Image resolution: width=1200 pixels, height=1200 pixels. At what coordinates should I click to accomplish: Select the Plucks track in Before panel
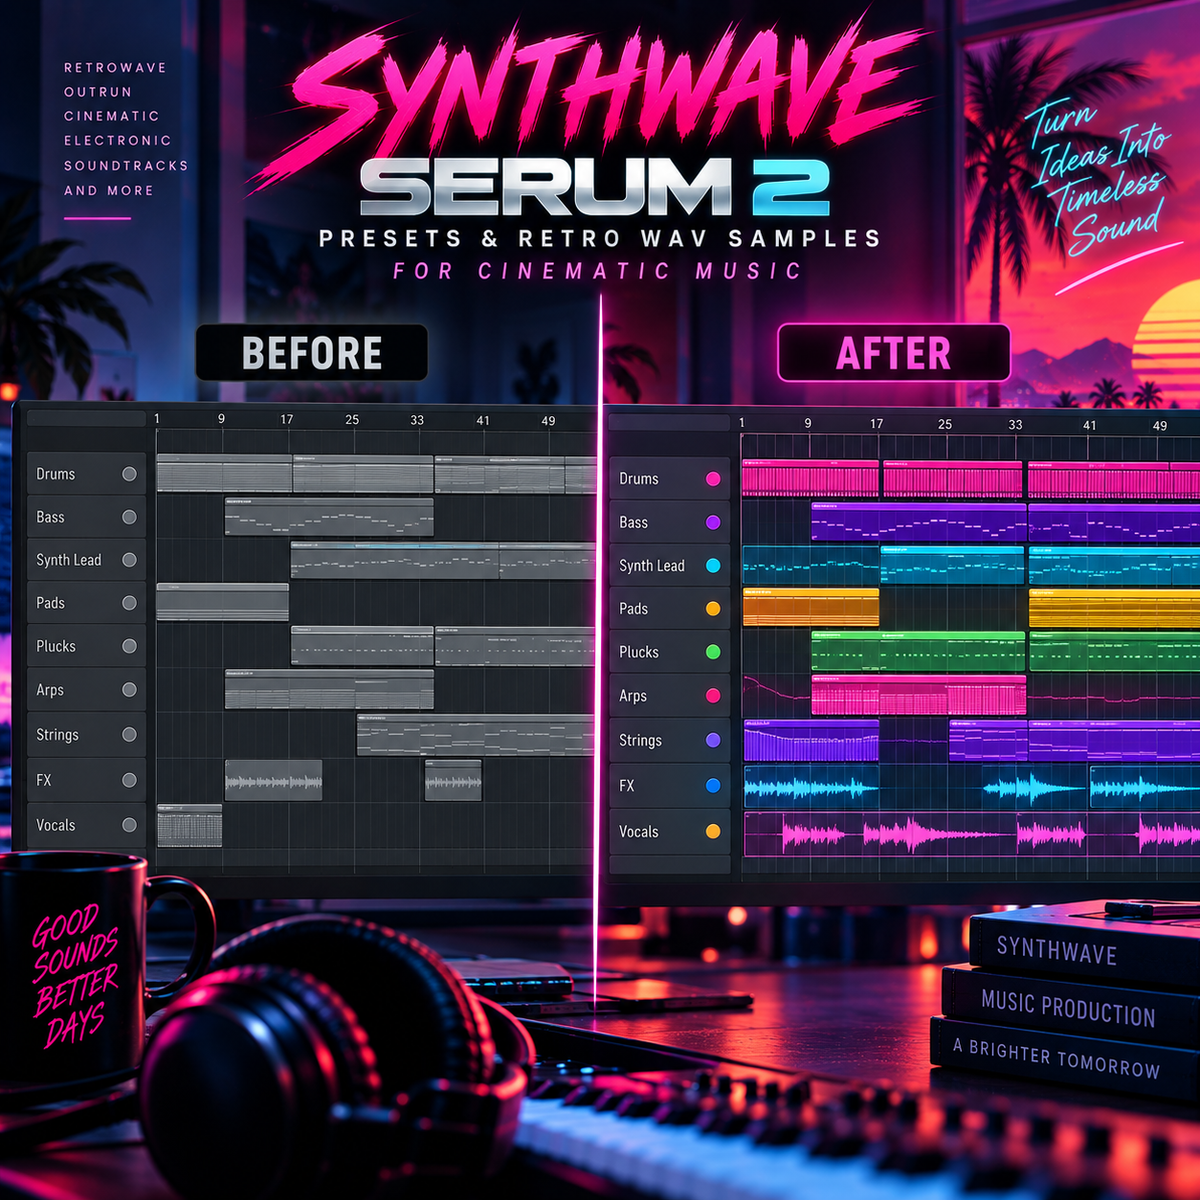[86, 646]
